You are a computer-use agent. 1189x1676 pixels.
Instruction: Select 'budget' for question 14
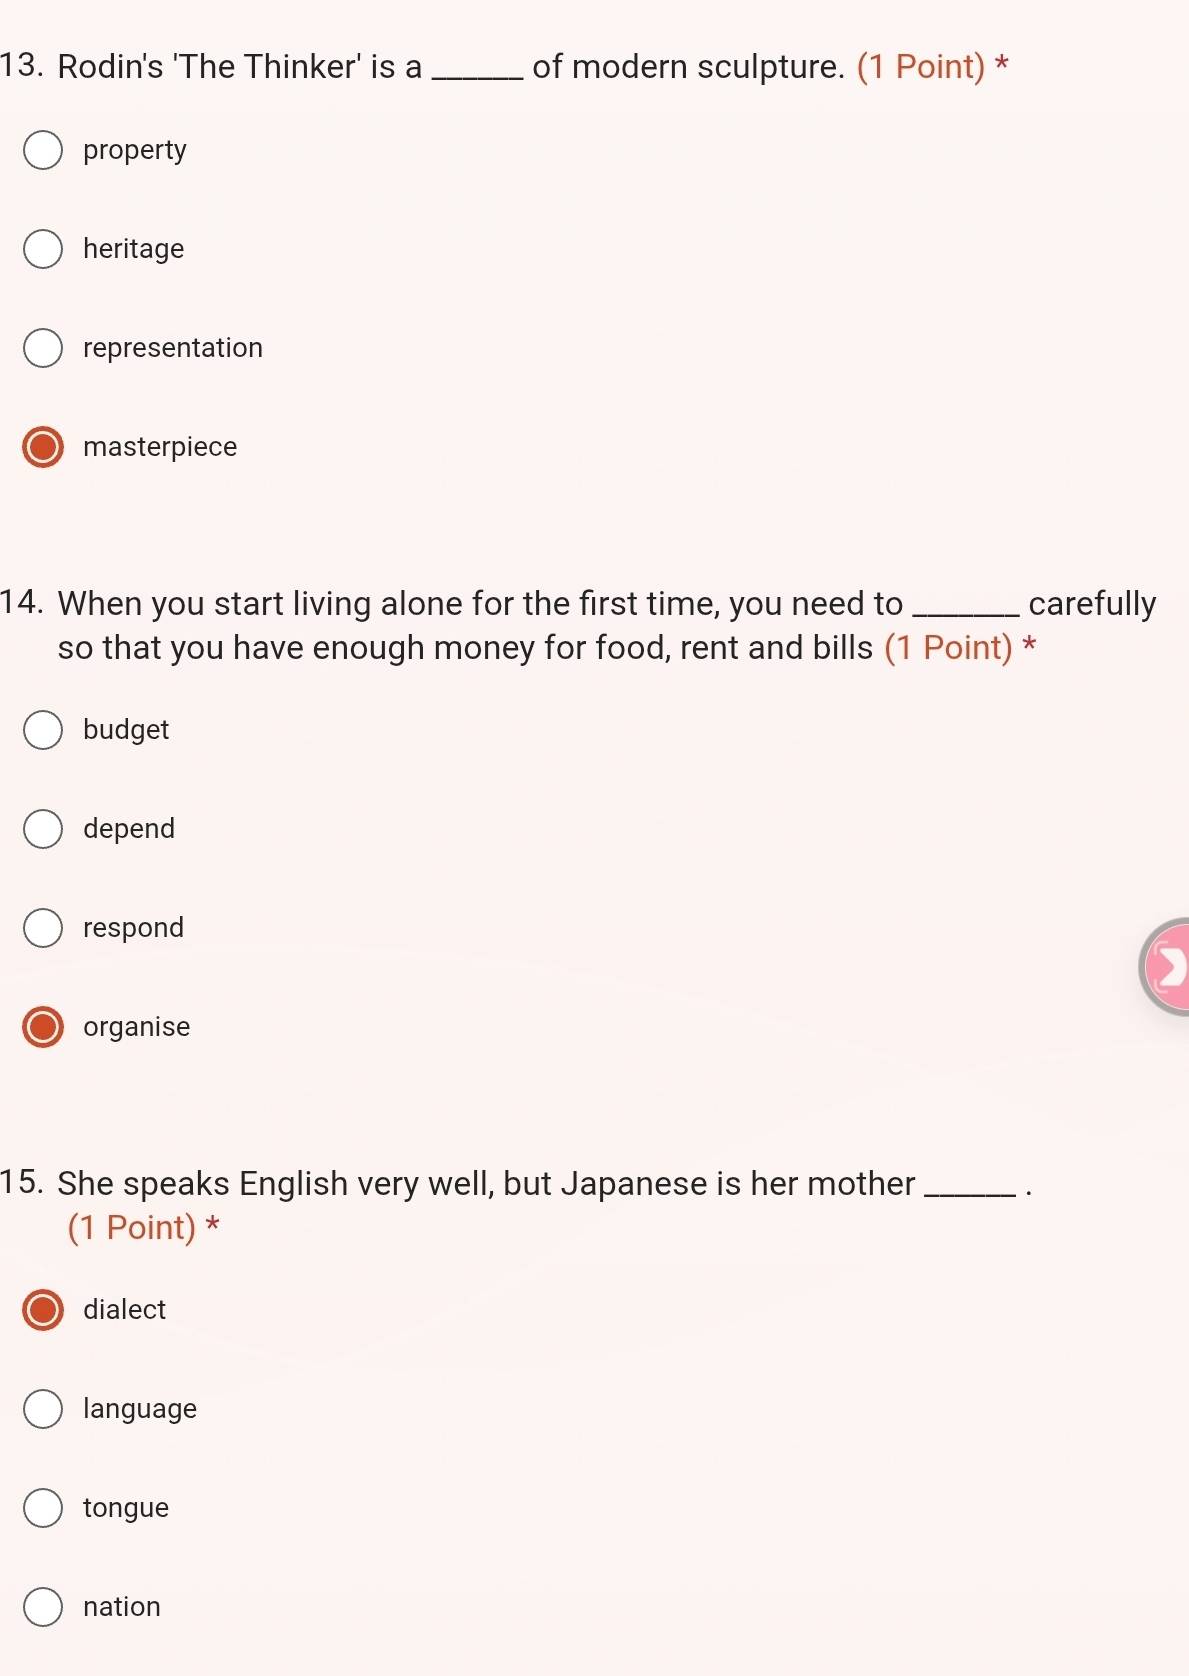[43, 730]
